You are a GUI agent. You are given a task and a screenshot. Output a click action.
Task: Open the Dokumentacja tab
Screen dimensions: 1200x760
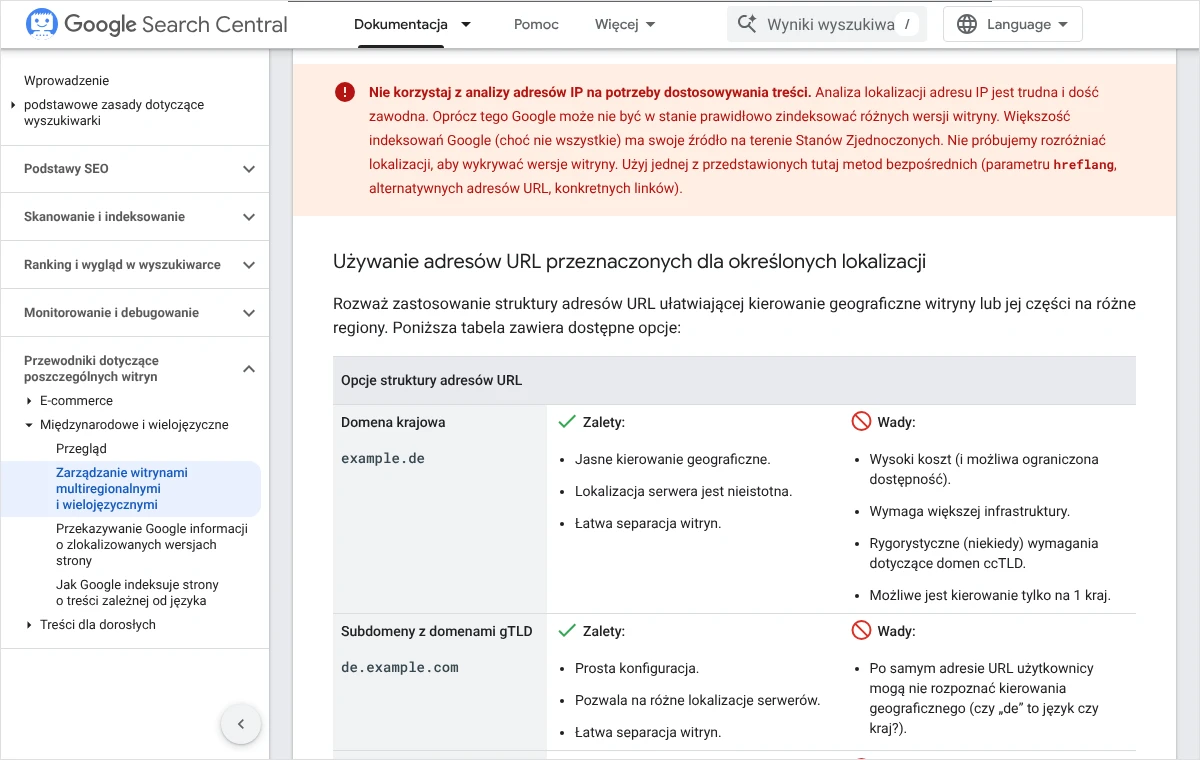click(x=401, y=24)
